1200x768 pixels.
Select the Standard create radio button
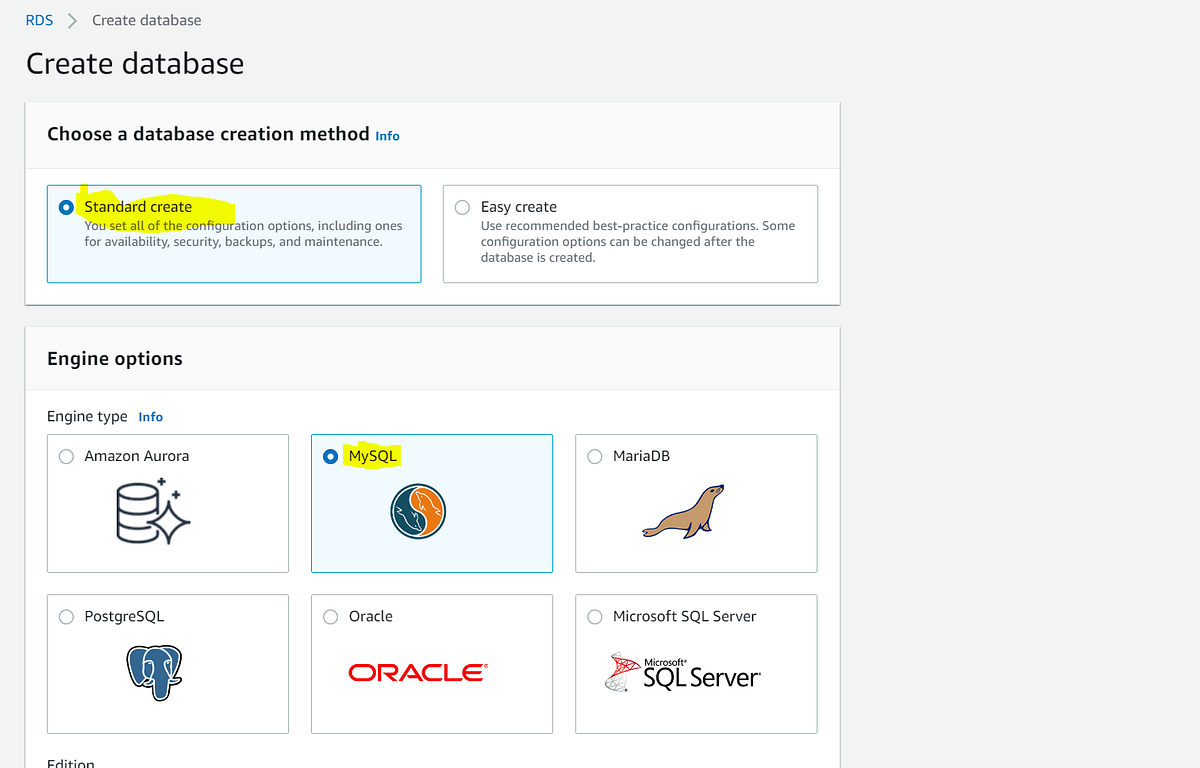coord(66,207)
